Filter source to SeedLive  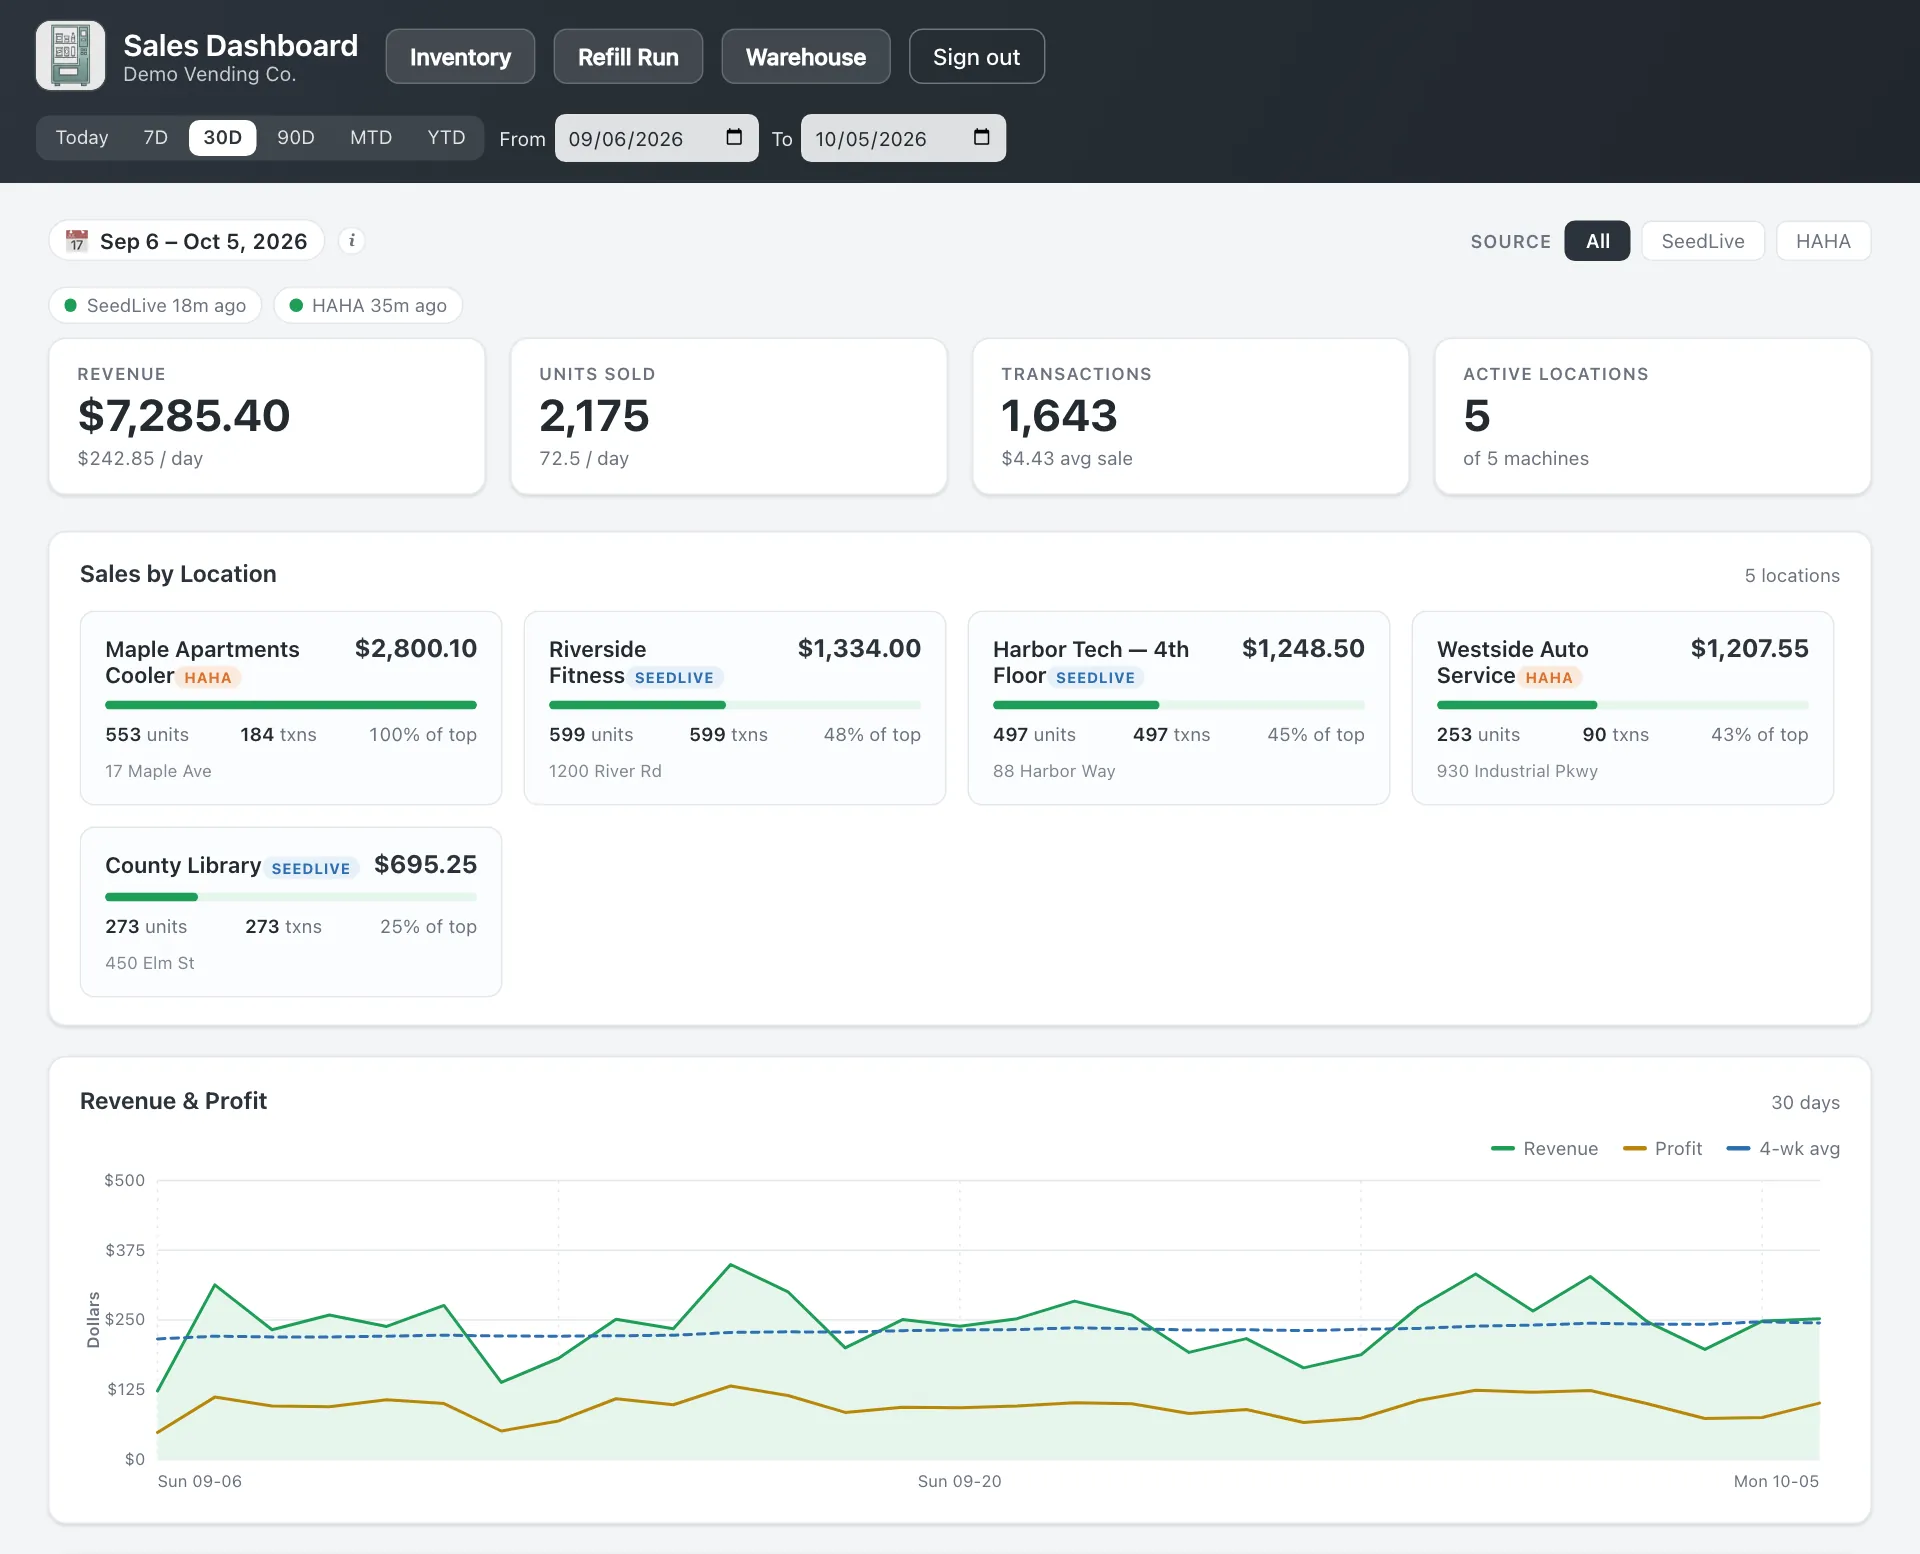coord(1703,241)
